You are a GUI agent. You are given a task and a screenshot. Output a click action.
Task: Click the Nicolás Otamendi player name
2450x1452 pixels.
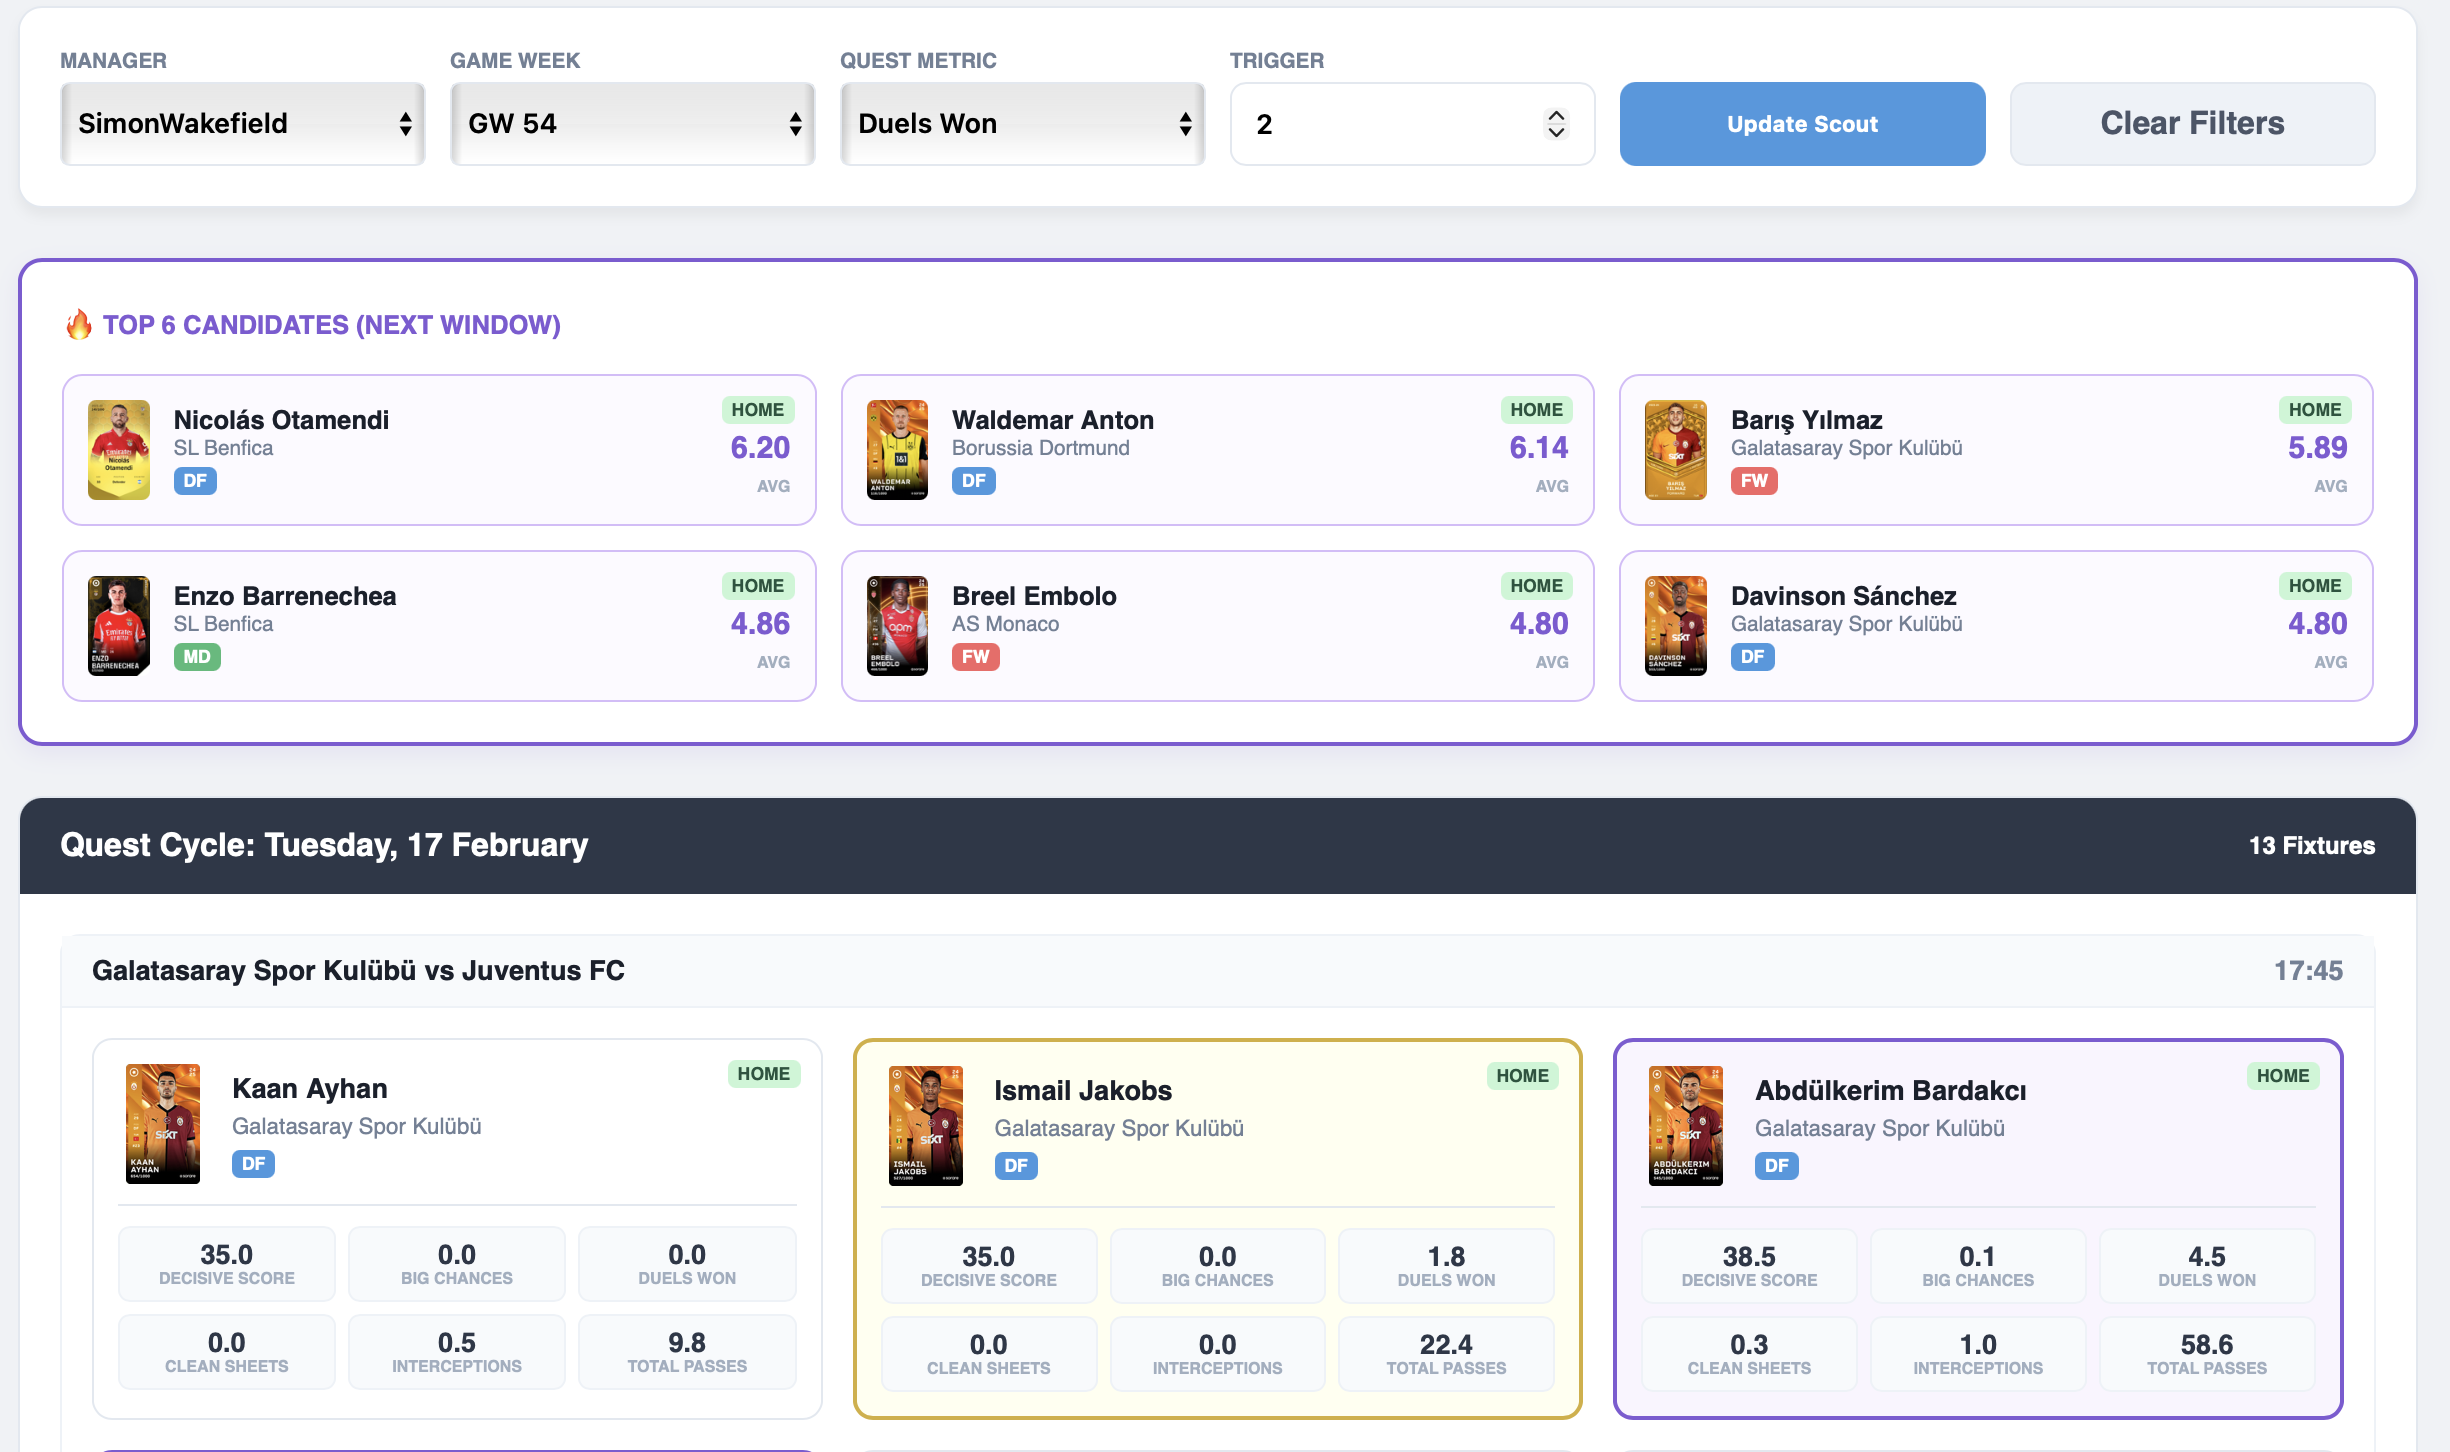[281, 420]
